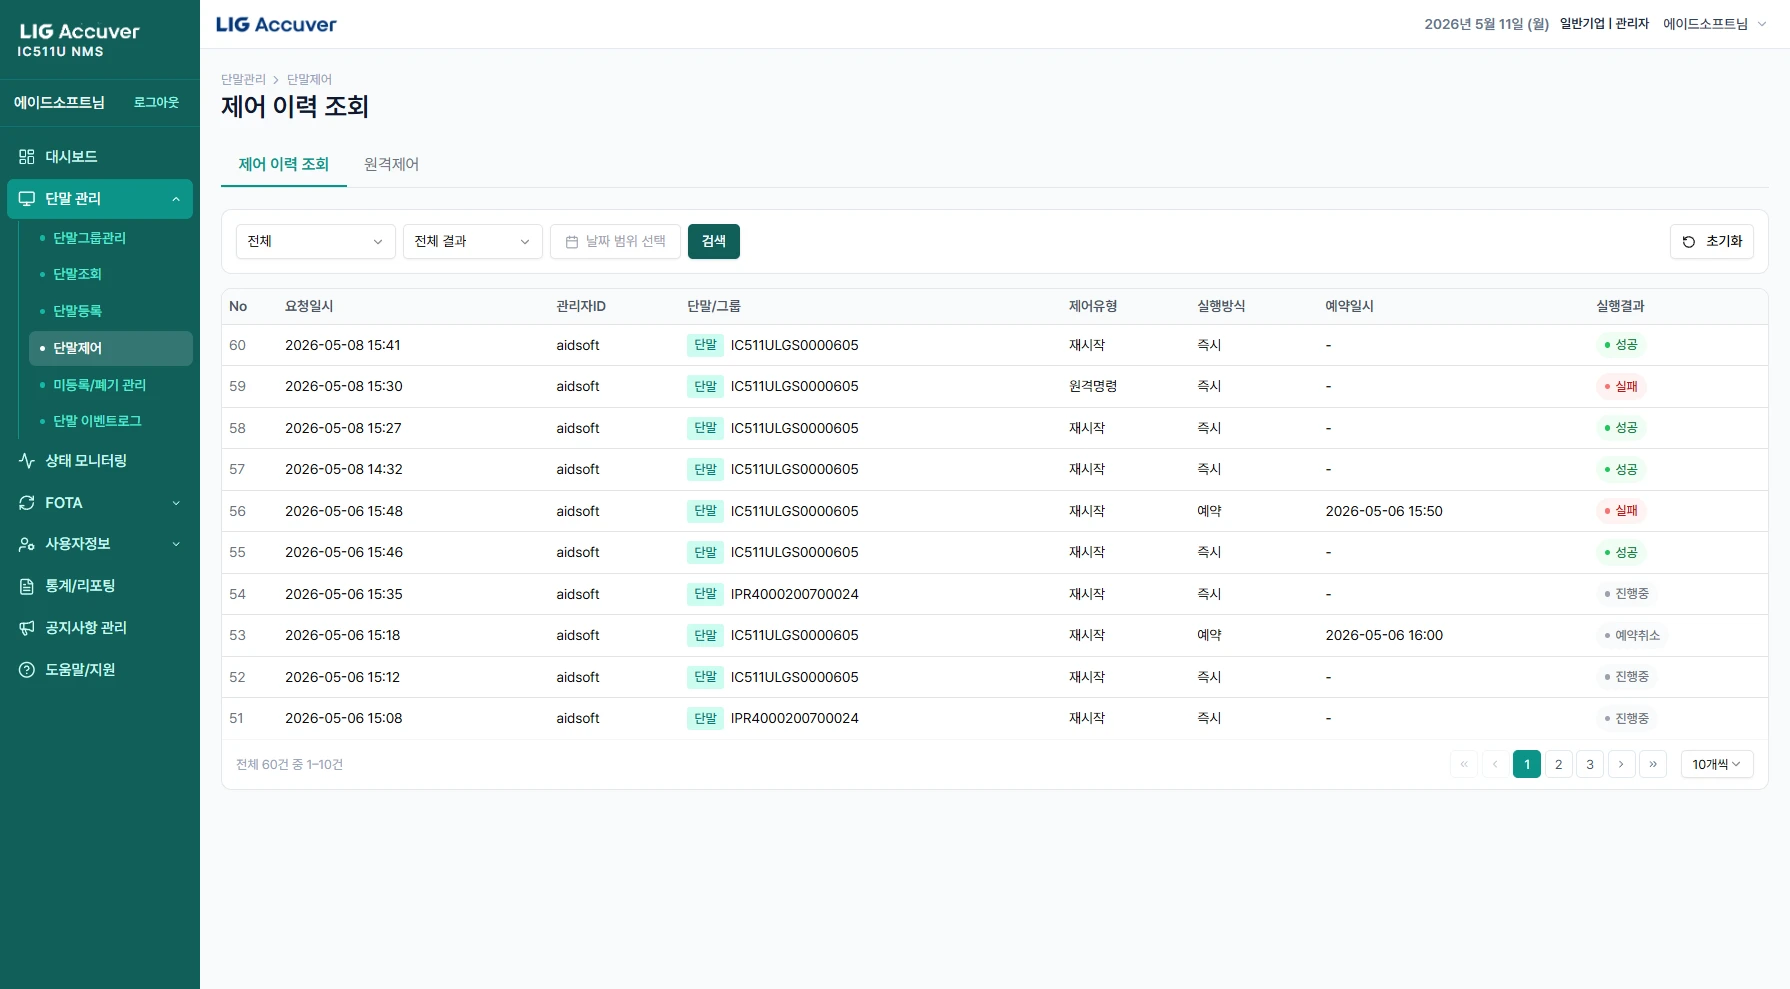Switch to the 원격제어 tab
1790x989 pixels.
point(391,164)
